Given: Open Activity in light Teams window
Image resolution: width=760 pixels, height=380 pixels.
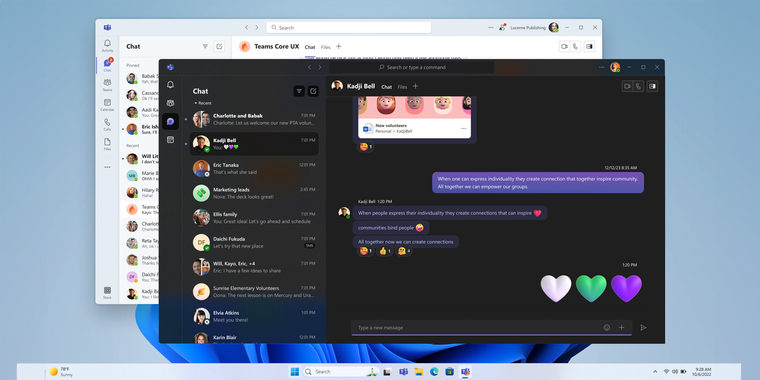Looking at the screenshot, I should pyautogui.click(x=107, y=46).
